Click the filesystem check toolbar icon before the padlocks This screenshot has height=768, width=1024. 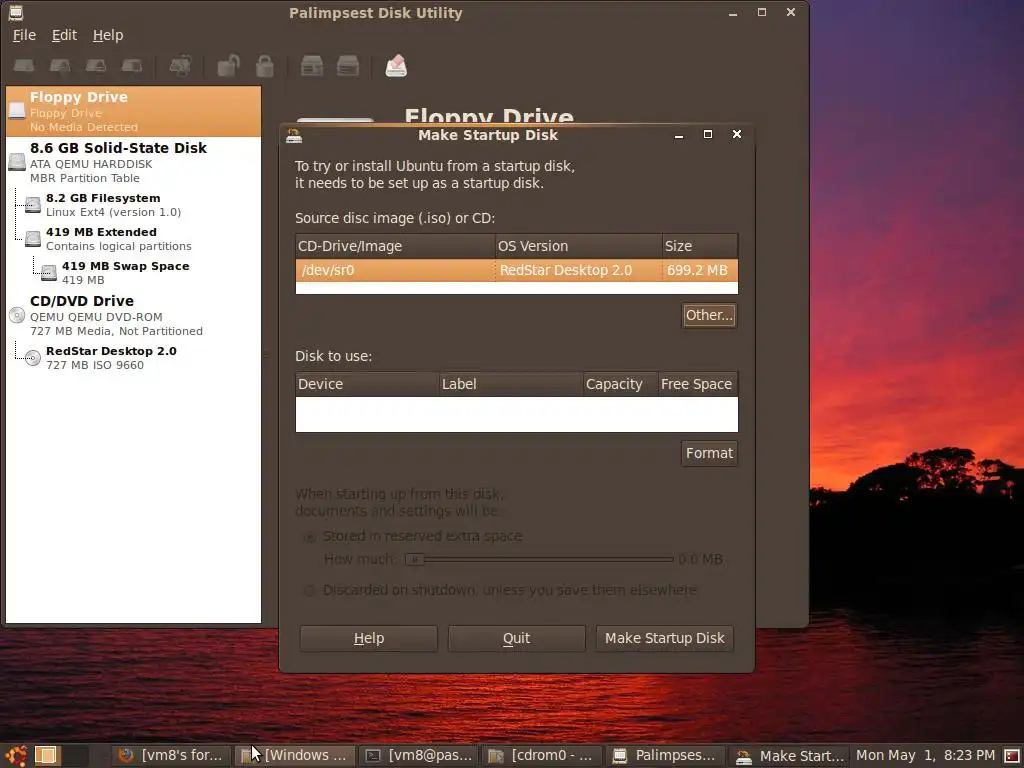tap(180, 66)
